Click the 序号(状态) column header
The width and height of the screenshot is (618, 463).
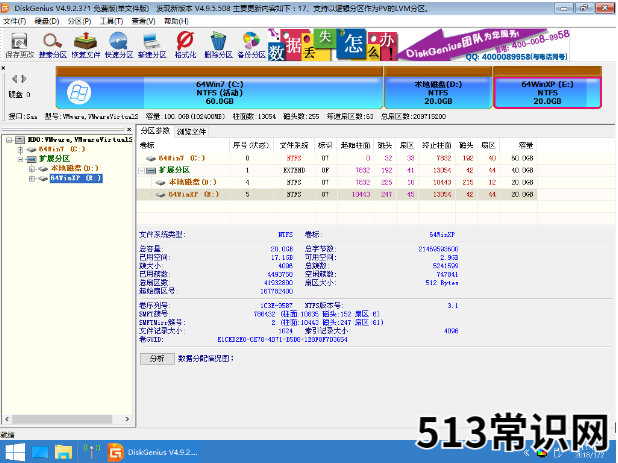(251, 145)
